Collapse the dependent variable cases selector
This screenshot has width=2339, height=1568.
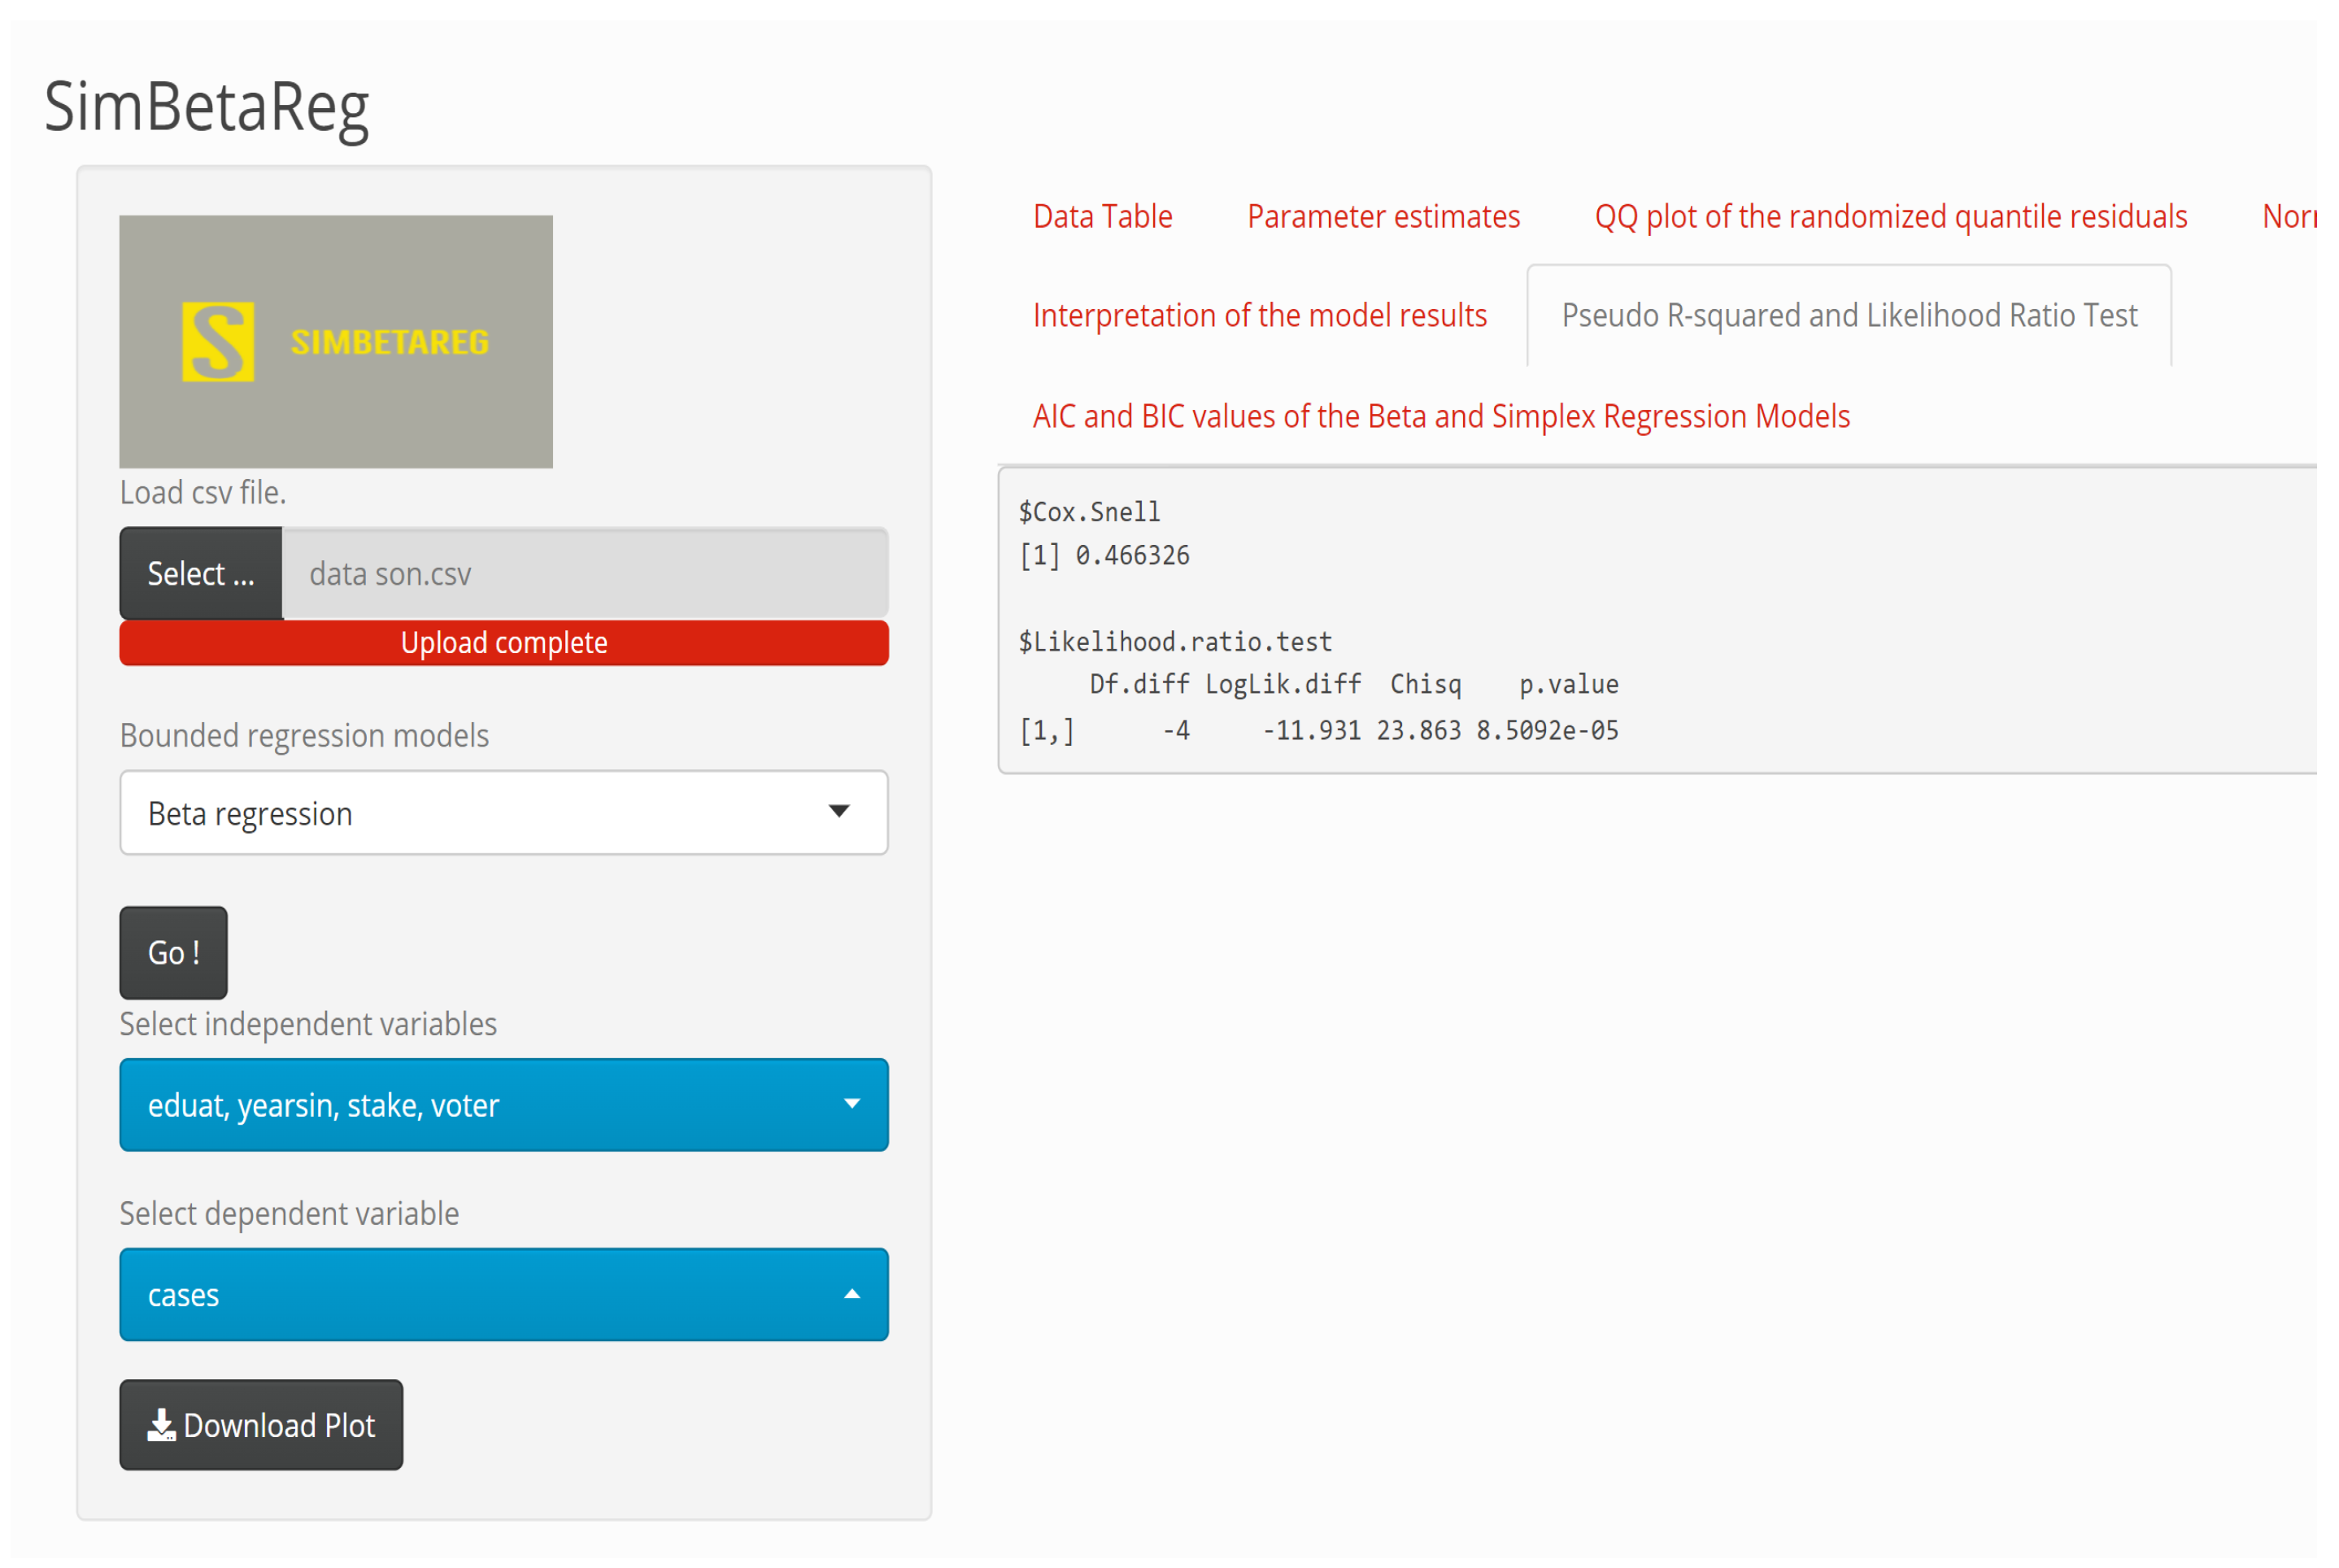pyautogui.click(x=503, y=1294)
